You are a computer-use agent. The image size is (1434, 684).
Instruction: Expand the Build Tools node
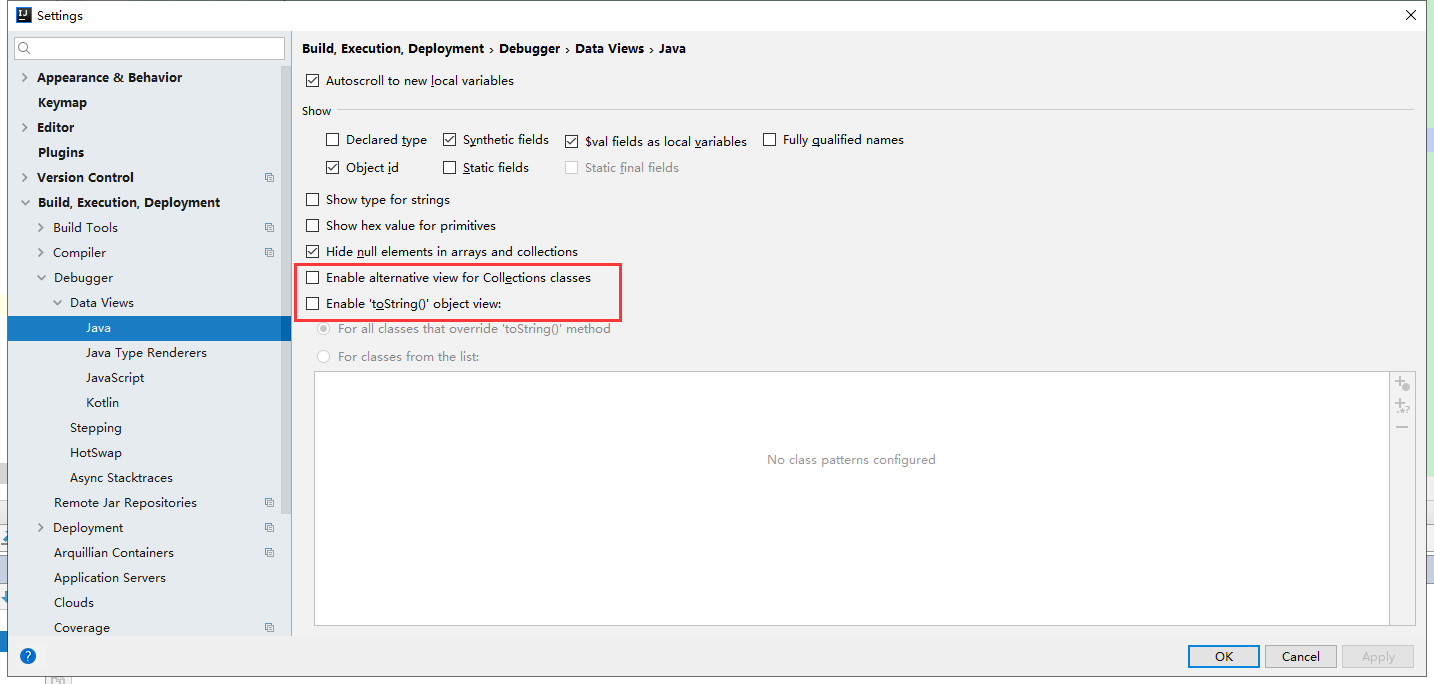click(x=41, y=227)
